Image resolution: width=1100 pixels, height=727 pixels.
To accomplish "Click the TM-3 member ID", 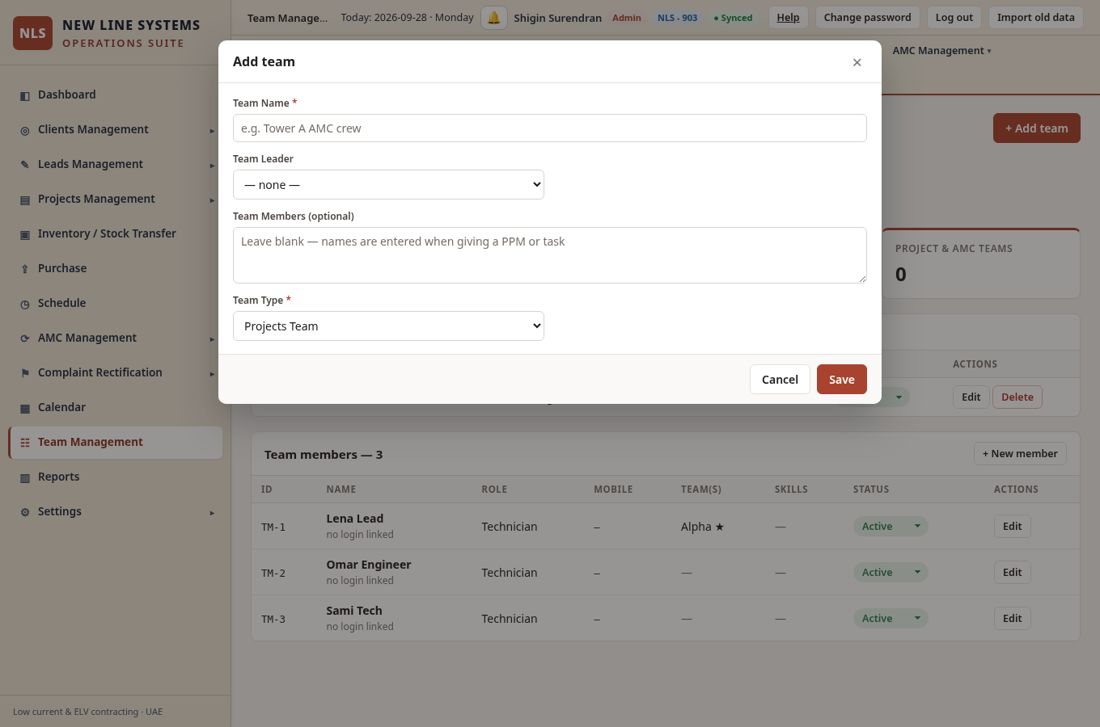I will [273, 619].
